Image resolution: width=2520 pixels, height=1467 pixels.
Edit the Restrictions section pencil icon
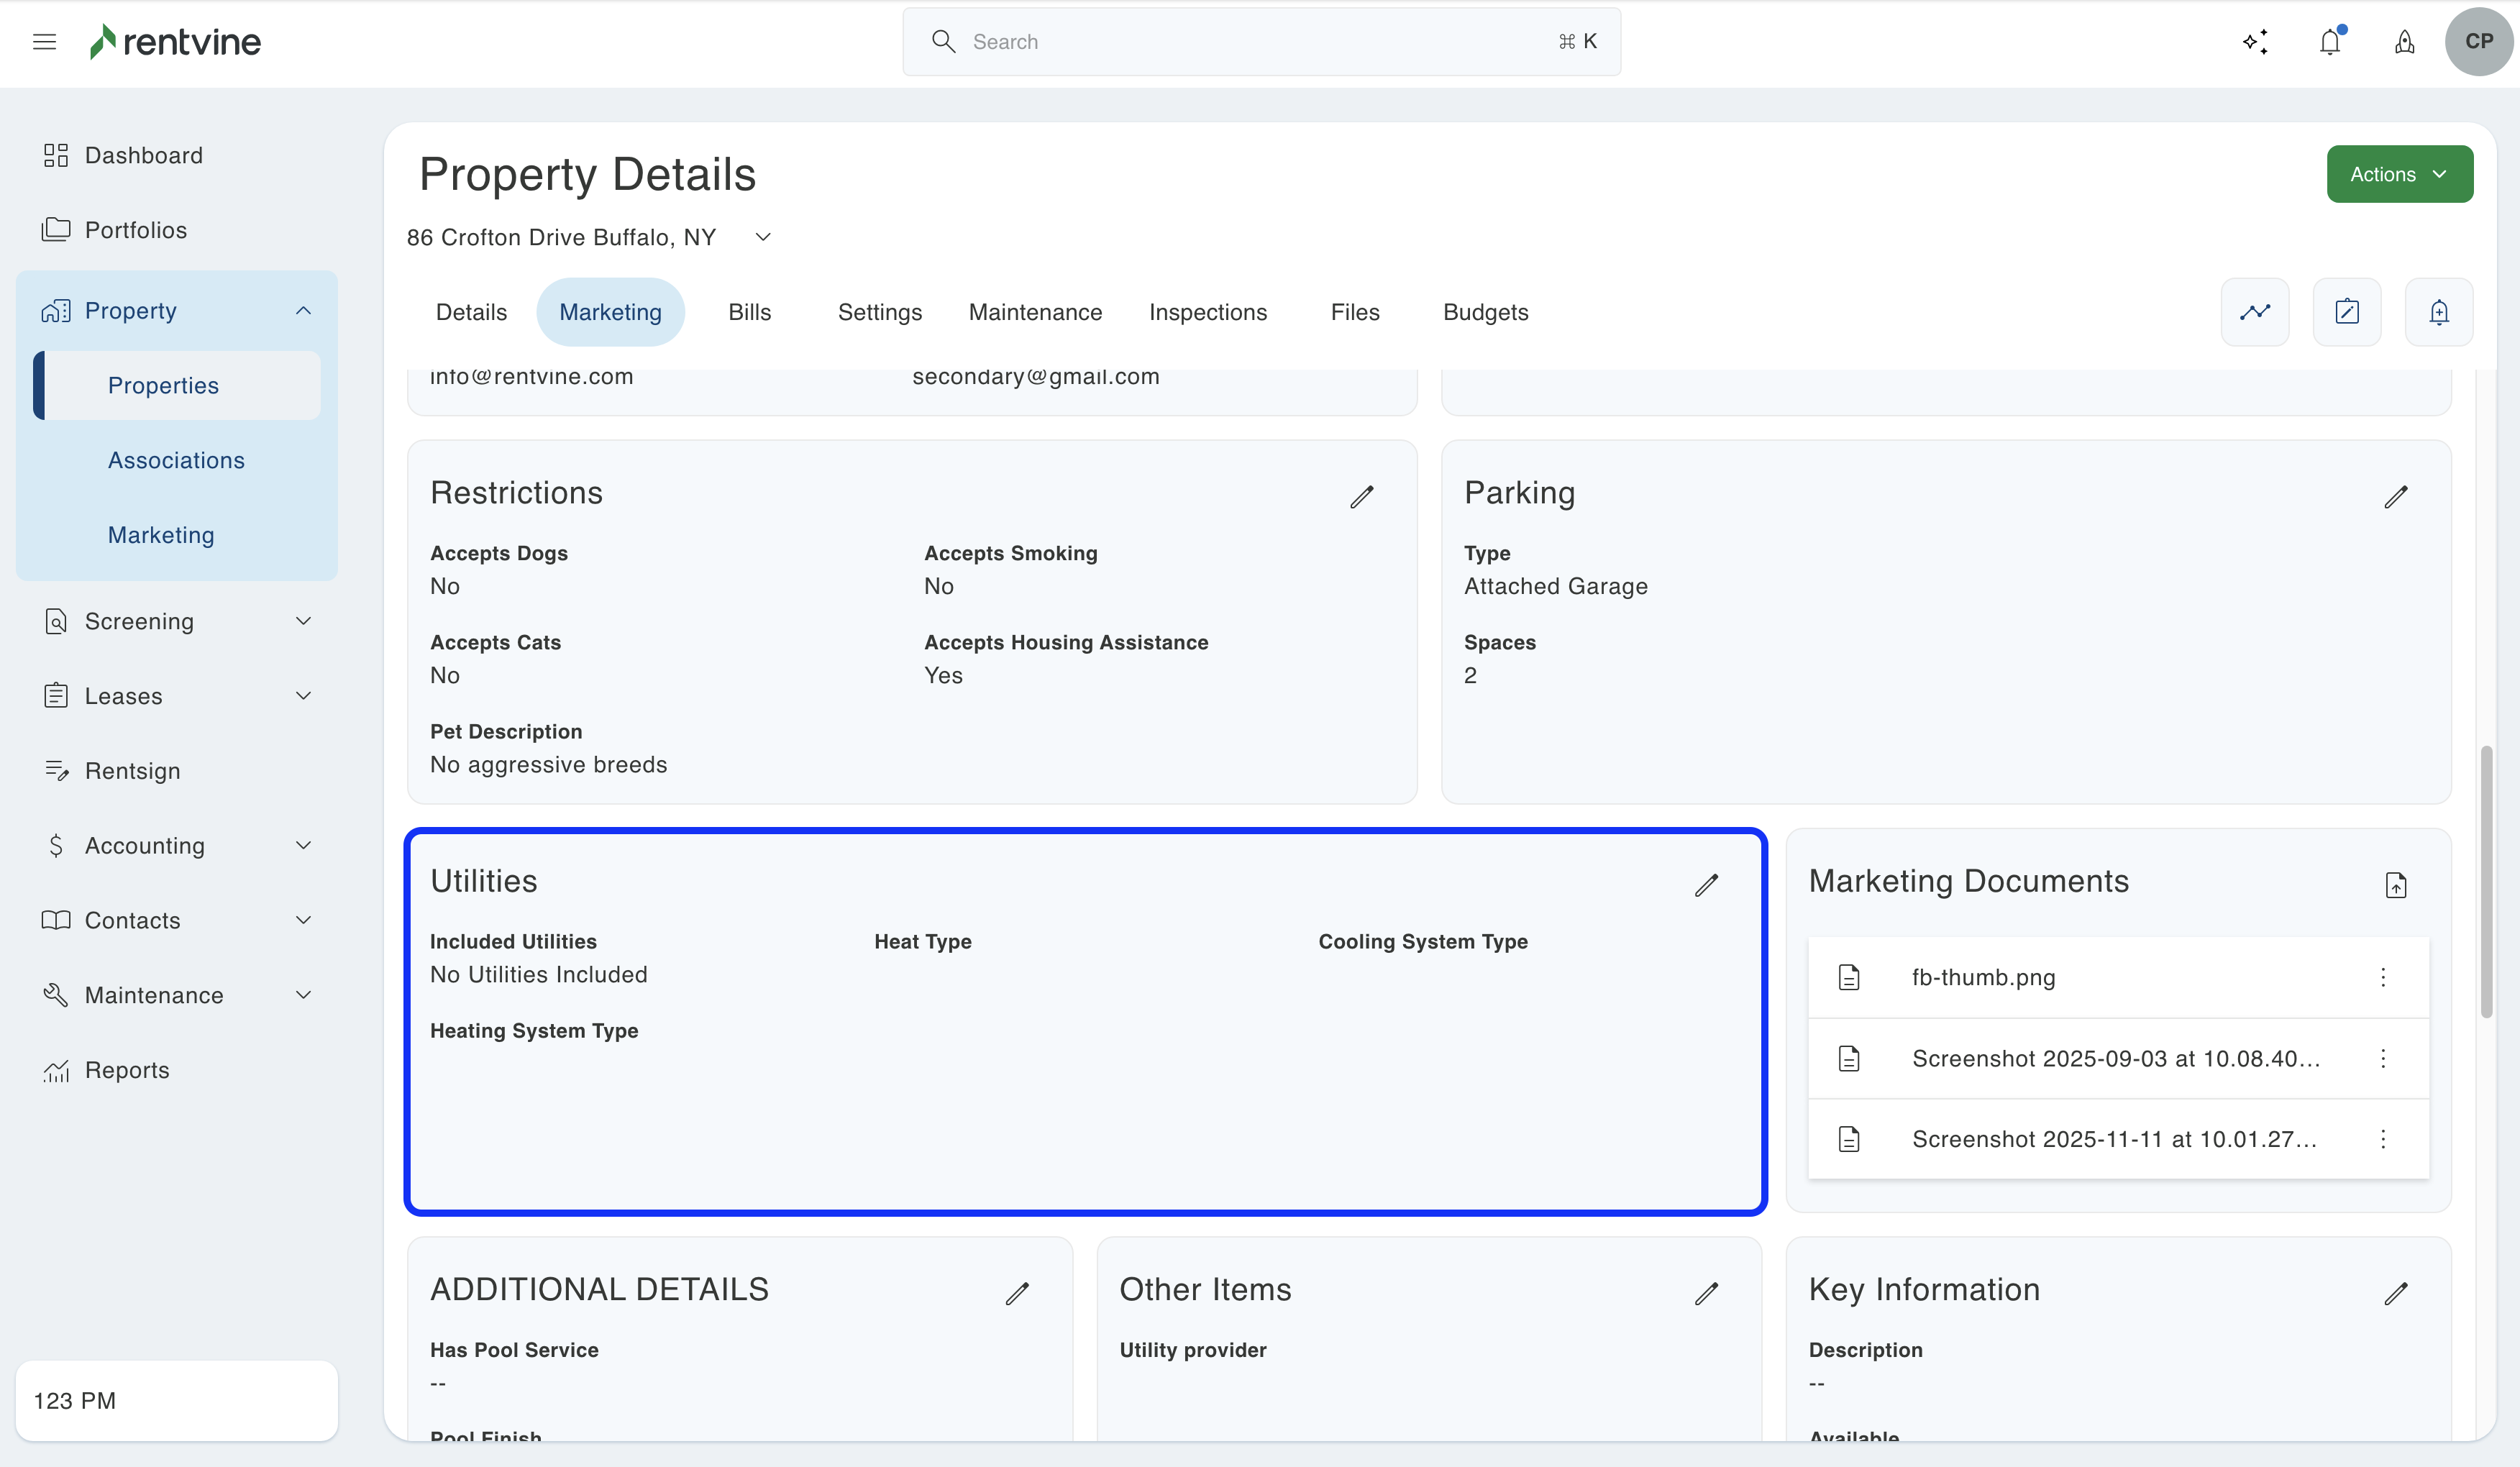click(x=1361, y=497)
